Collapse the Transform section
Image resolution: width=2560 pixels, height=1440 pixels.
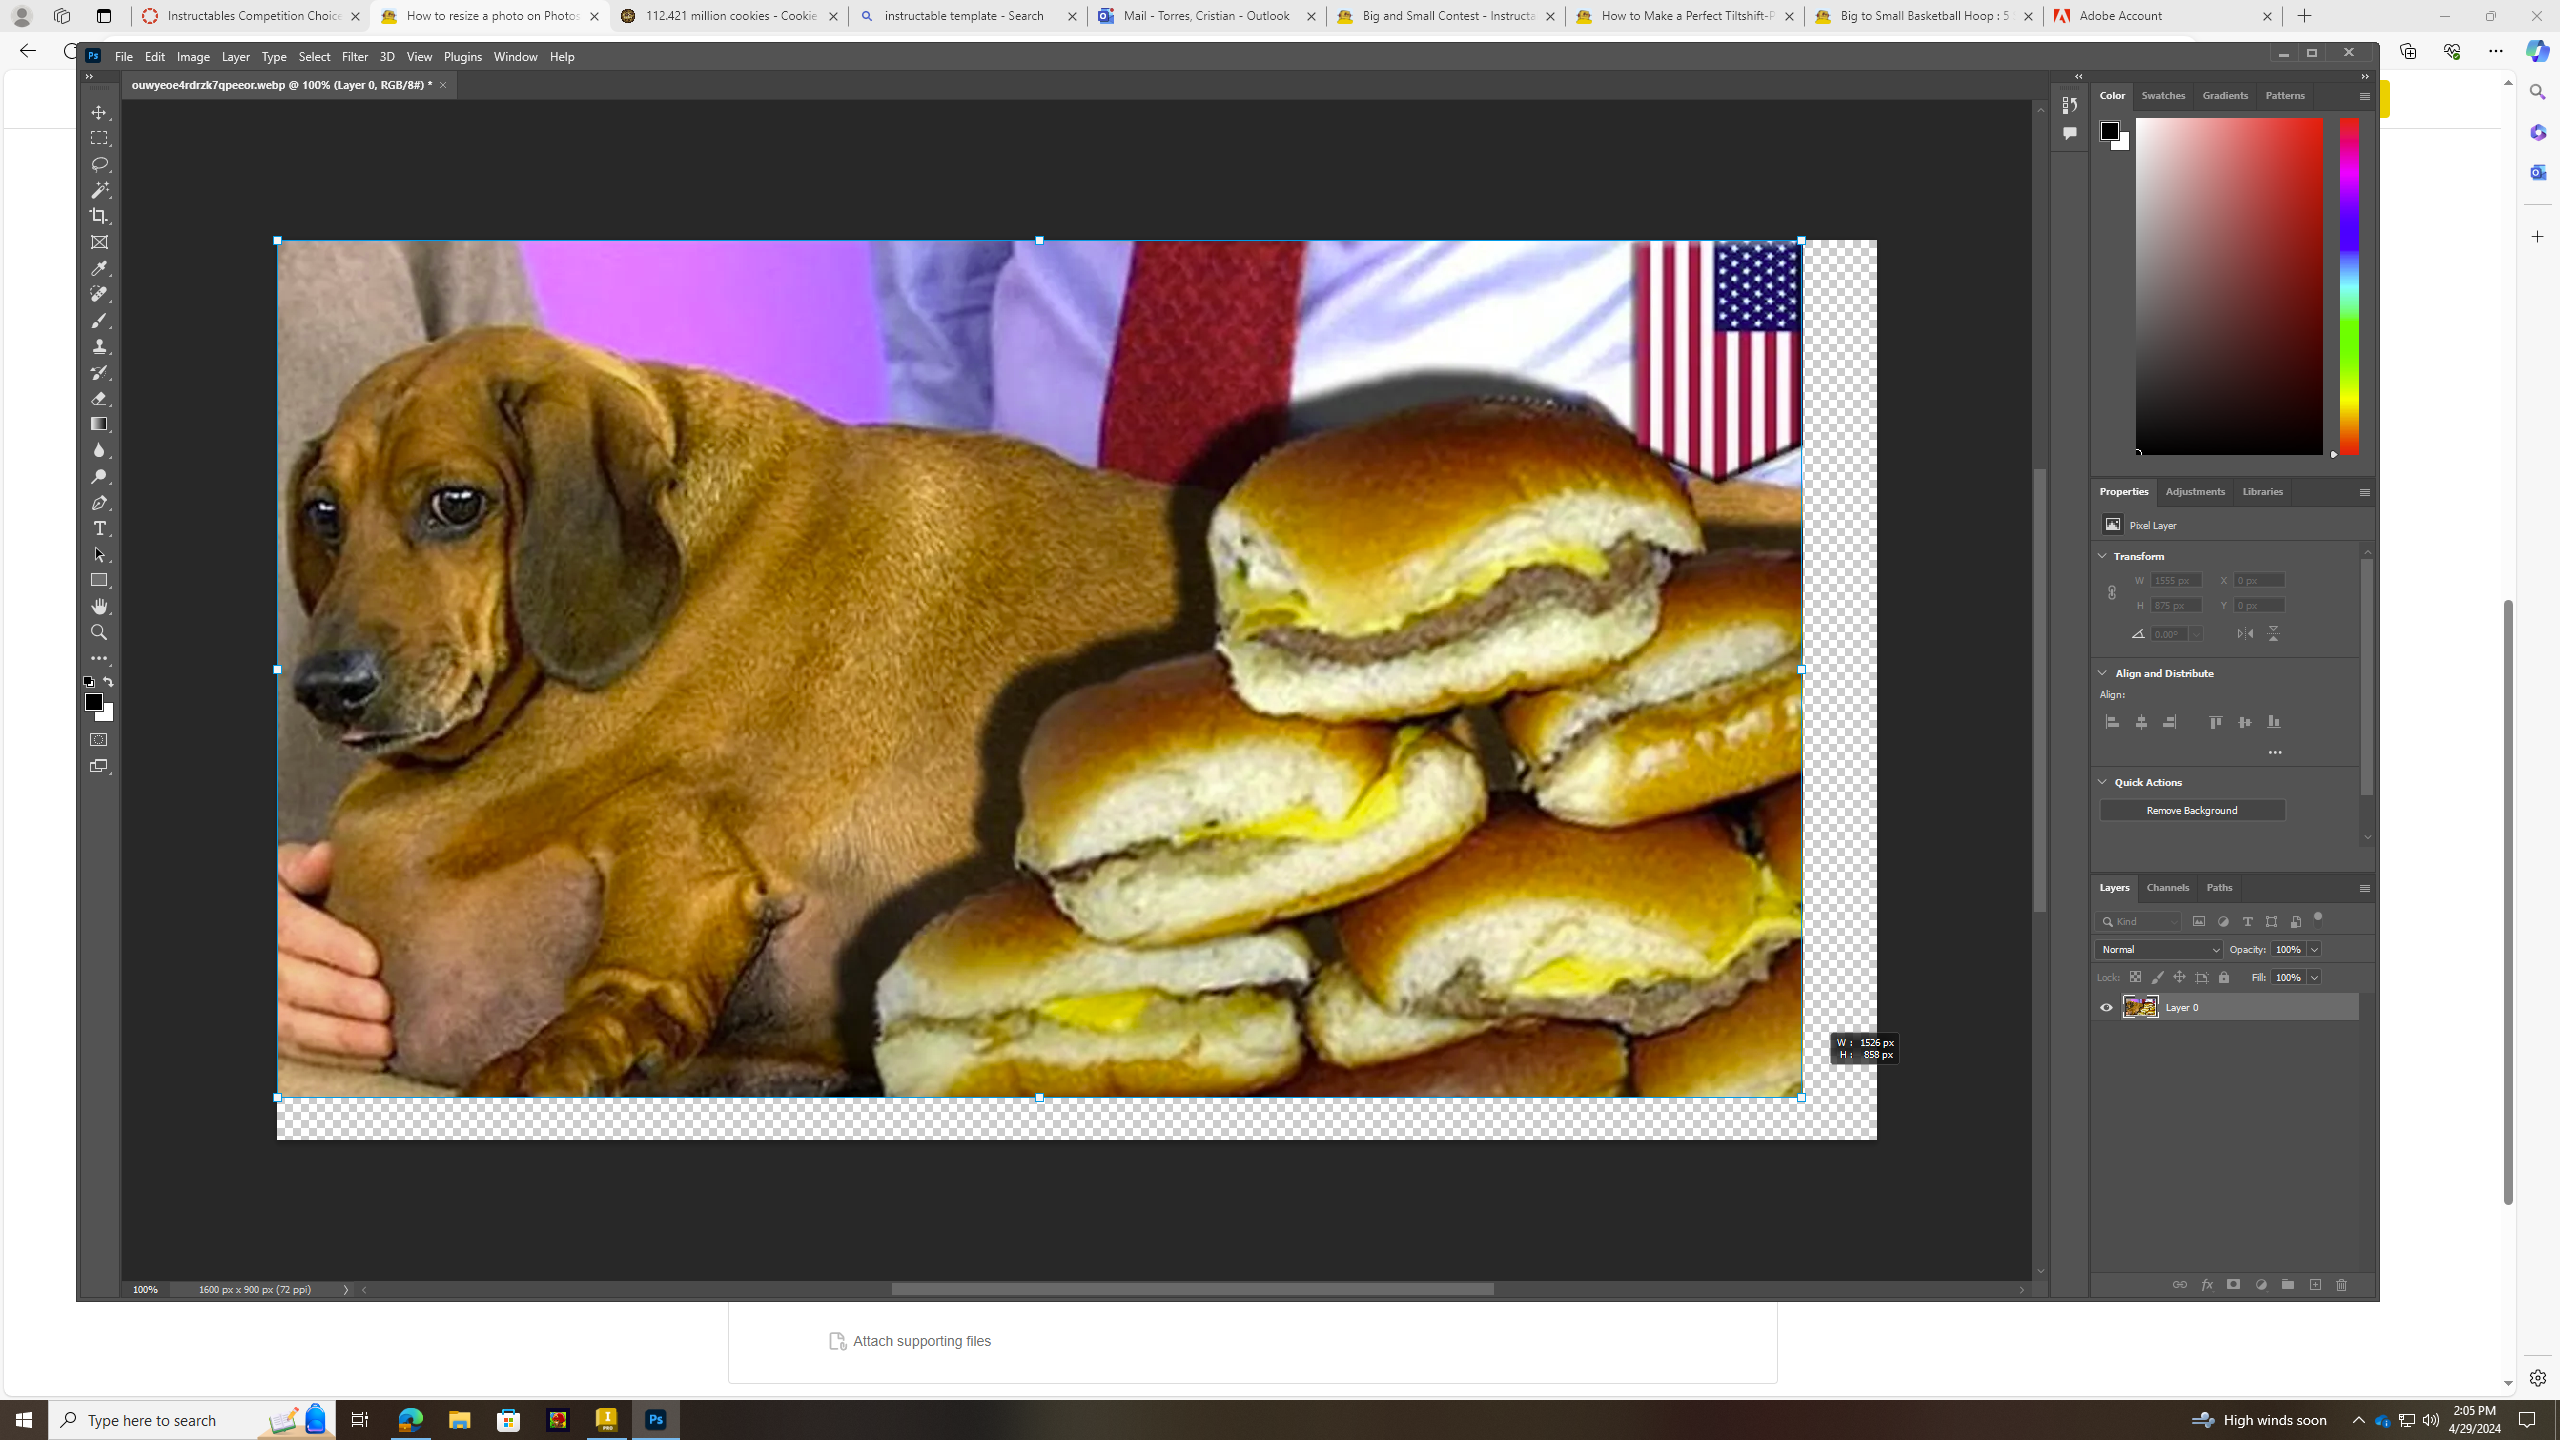(2103, 555)
